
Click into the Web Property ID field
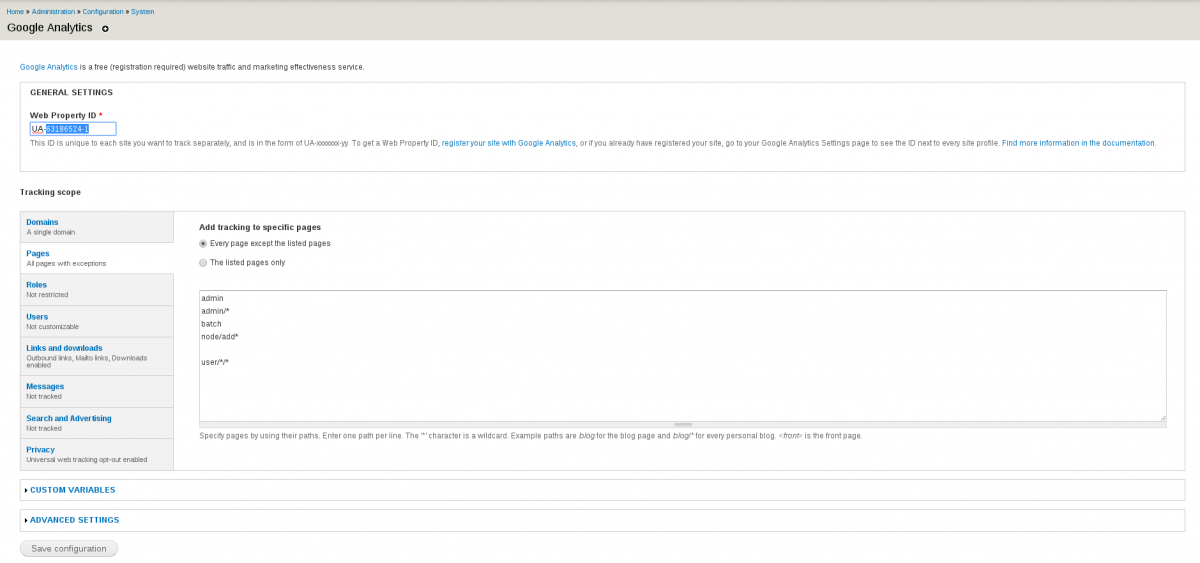point(73,129)
